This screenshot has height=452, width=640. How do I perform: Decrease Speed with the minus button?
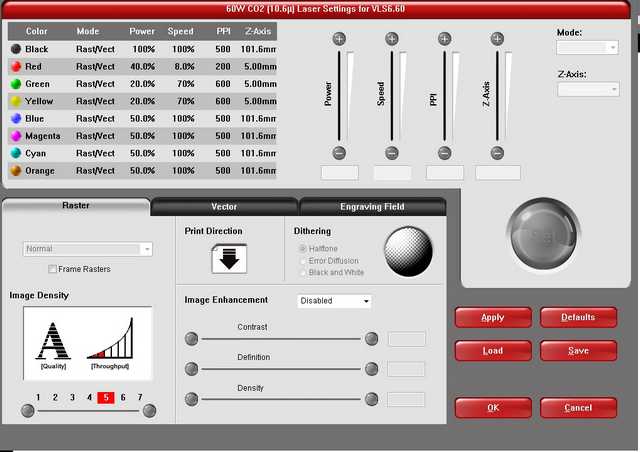point(392,153)
